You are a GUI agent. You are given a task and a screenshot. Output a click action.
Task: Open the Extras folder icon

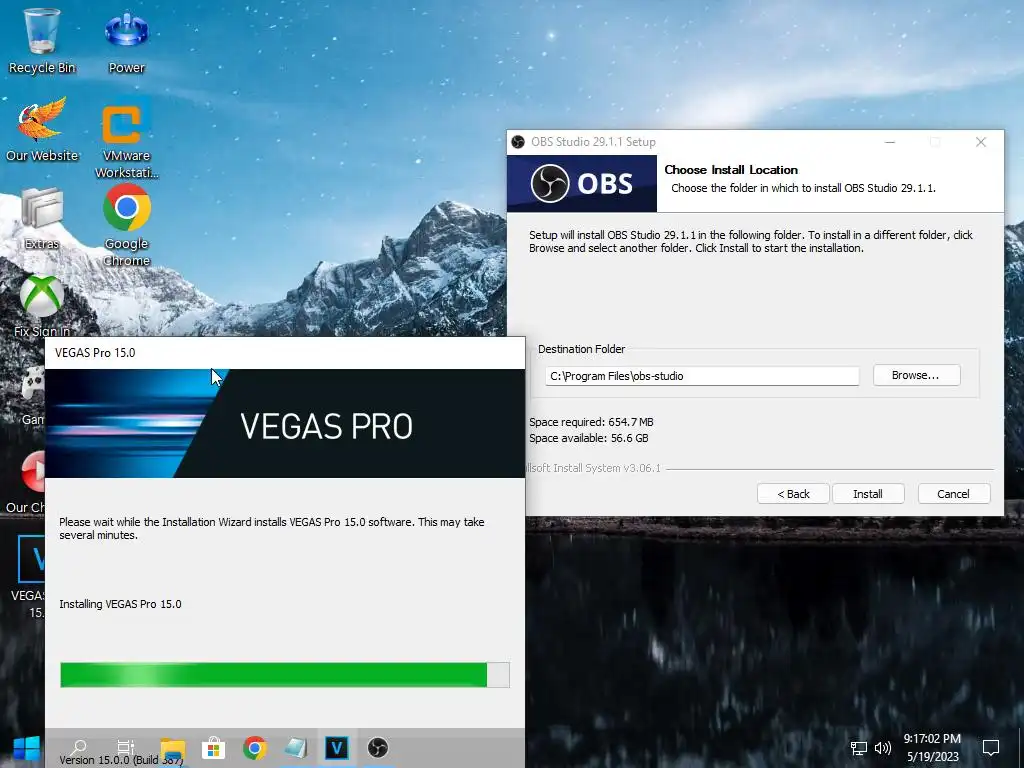coord(42,217)
